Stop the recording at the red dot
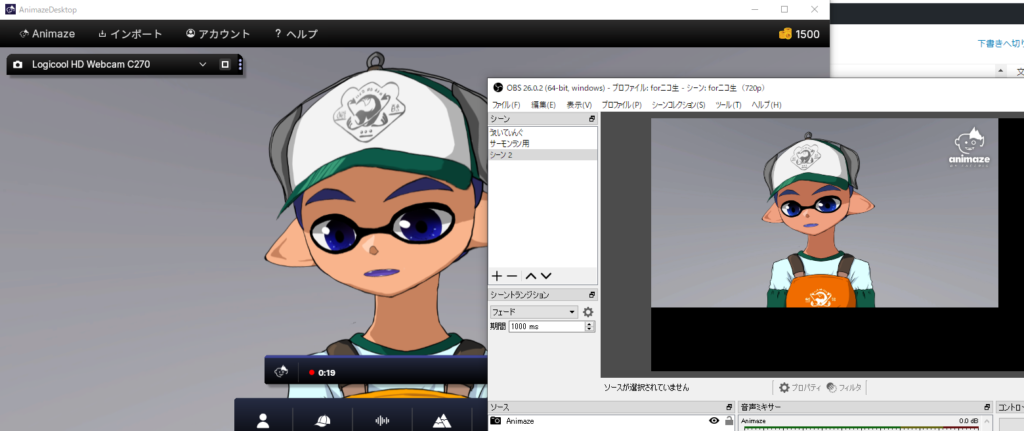This screenshot has height=431, width=1024. click(x=312, y=373)
